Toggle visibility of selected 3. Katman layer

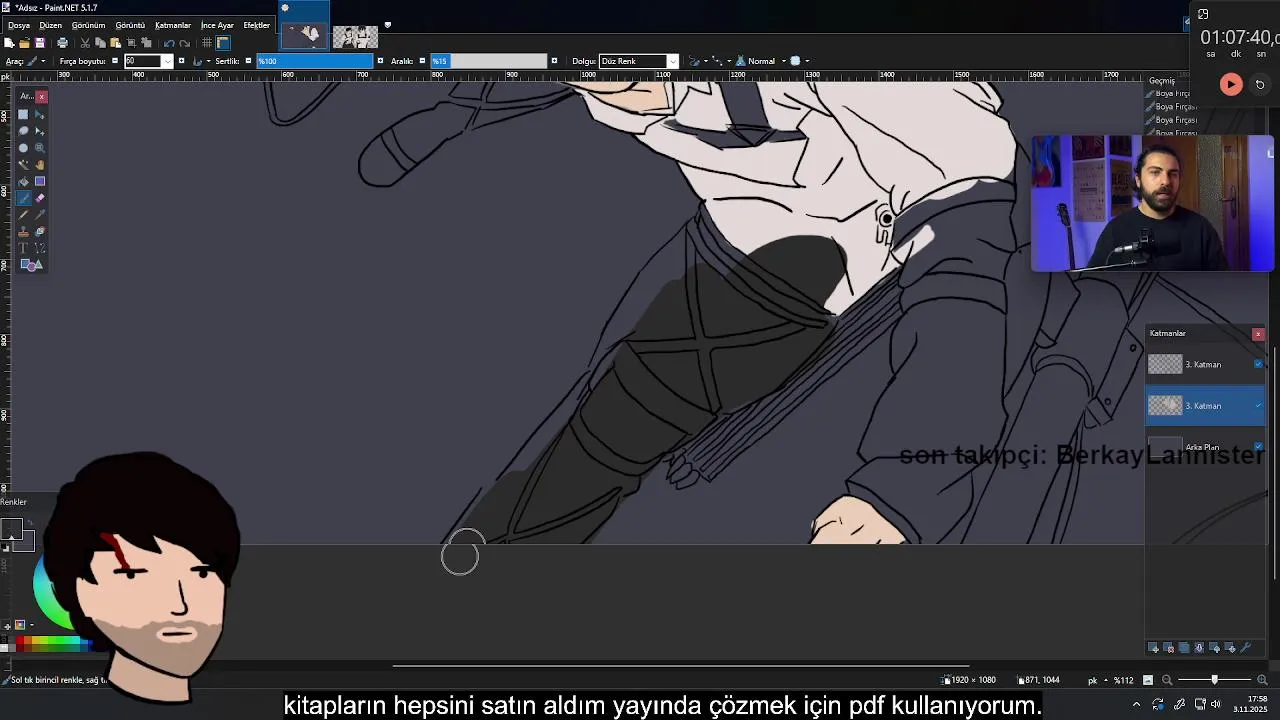coord(1258,405)
